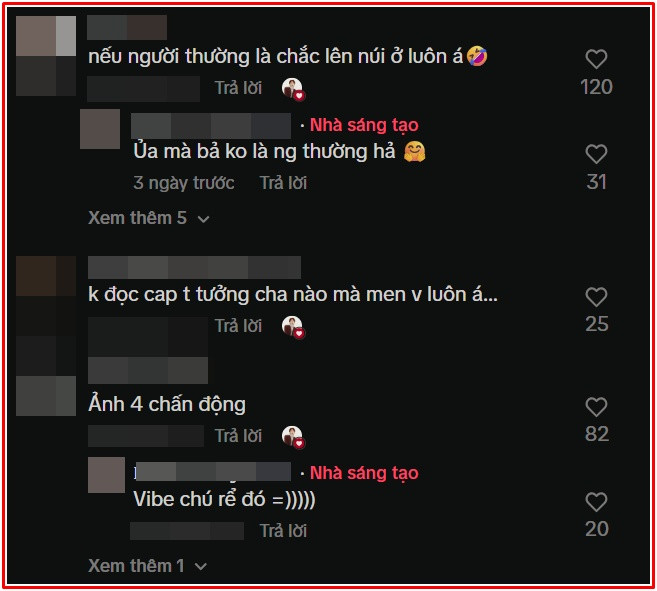This screenshot has width=657, height=591.
Task: Open creator avatar beside 'Ủa mà bả' reply
Action: click(100, 129)
